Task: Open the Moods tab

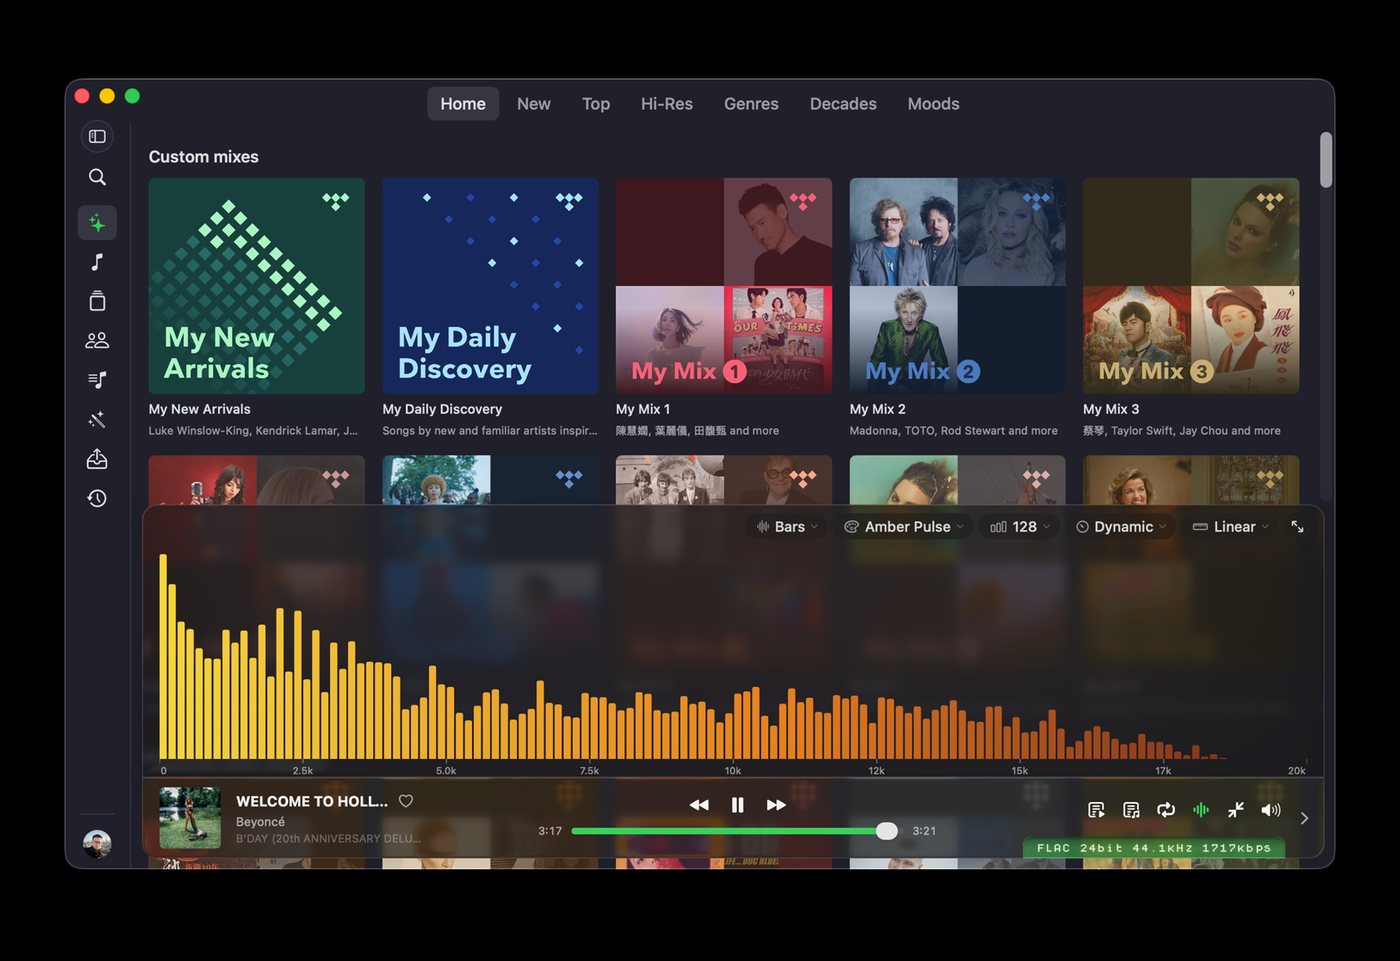Action: (x=934, y=104)
